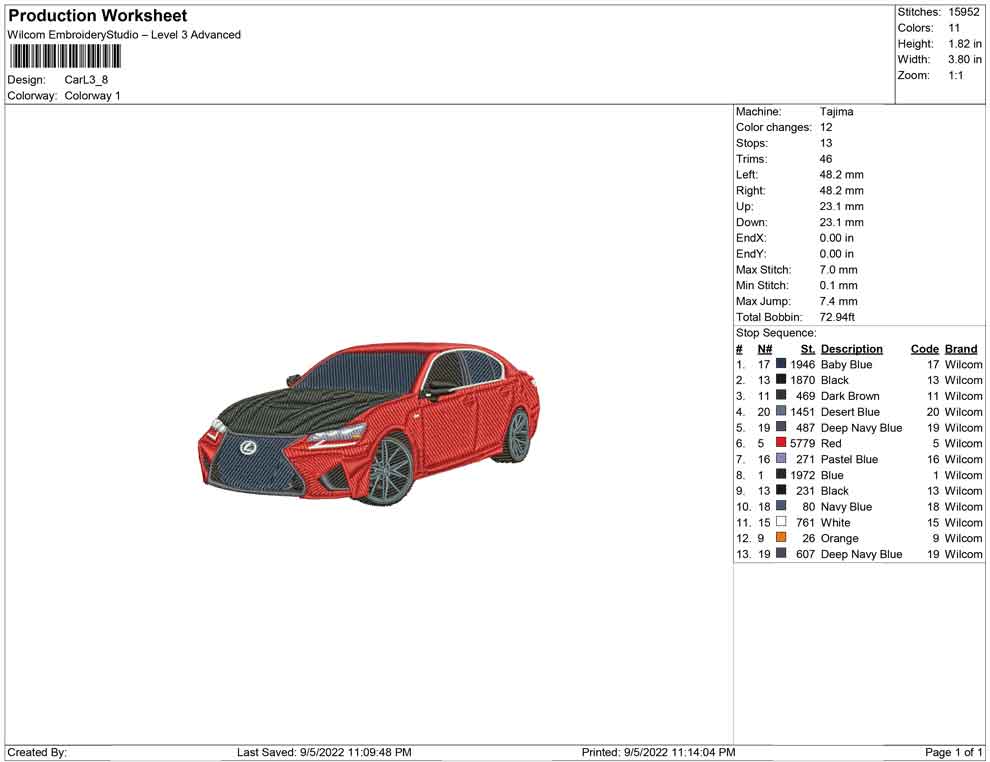Pick the Pastel Blue swatch in stop 7
Image resolution: width=990 pixels, height=762 pixels.
[781, 459]
